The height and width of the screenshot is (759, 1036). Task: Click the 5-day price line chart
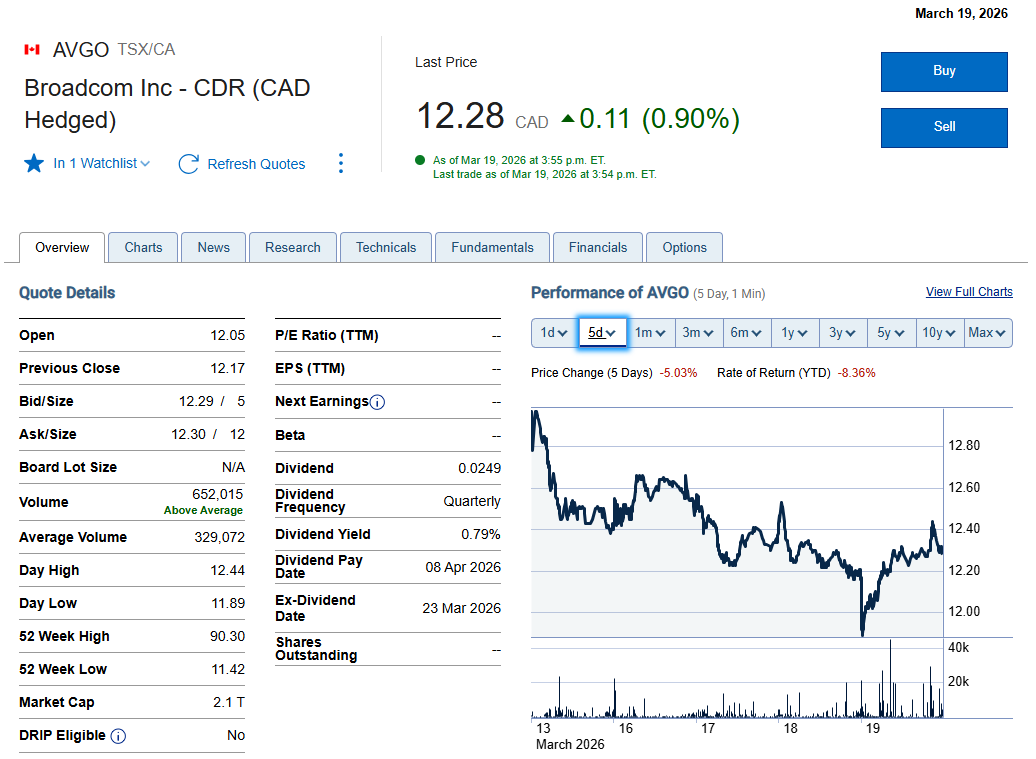click(737, 523)
